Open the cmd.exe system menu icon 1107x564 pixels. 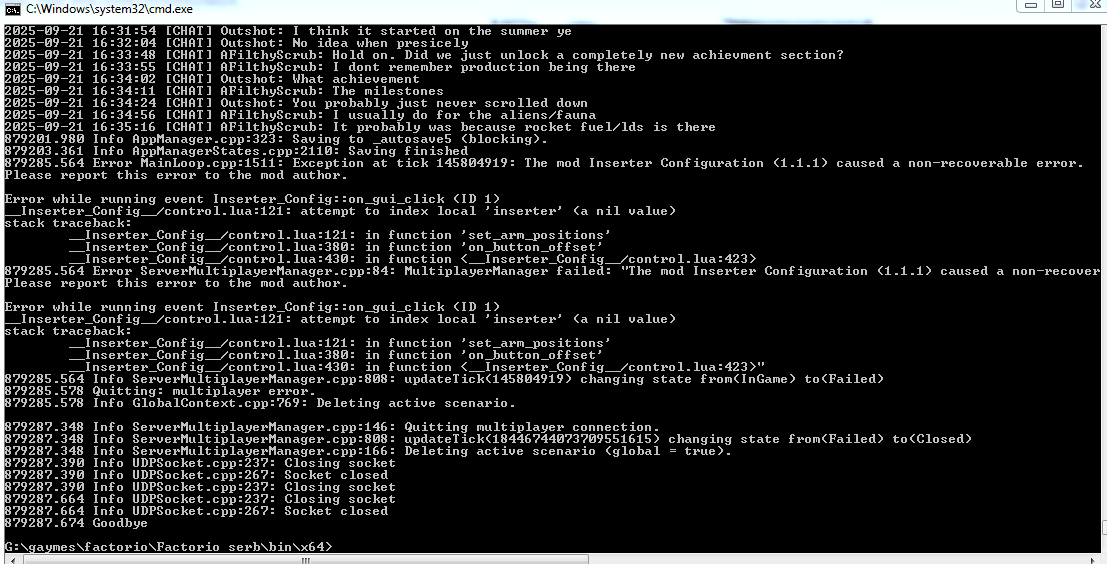(x=13, y=9)
